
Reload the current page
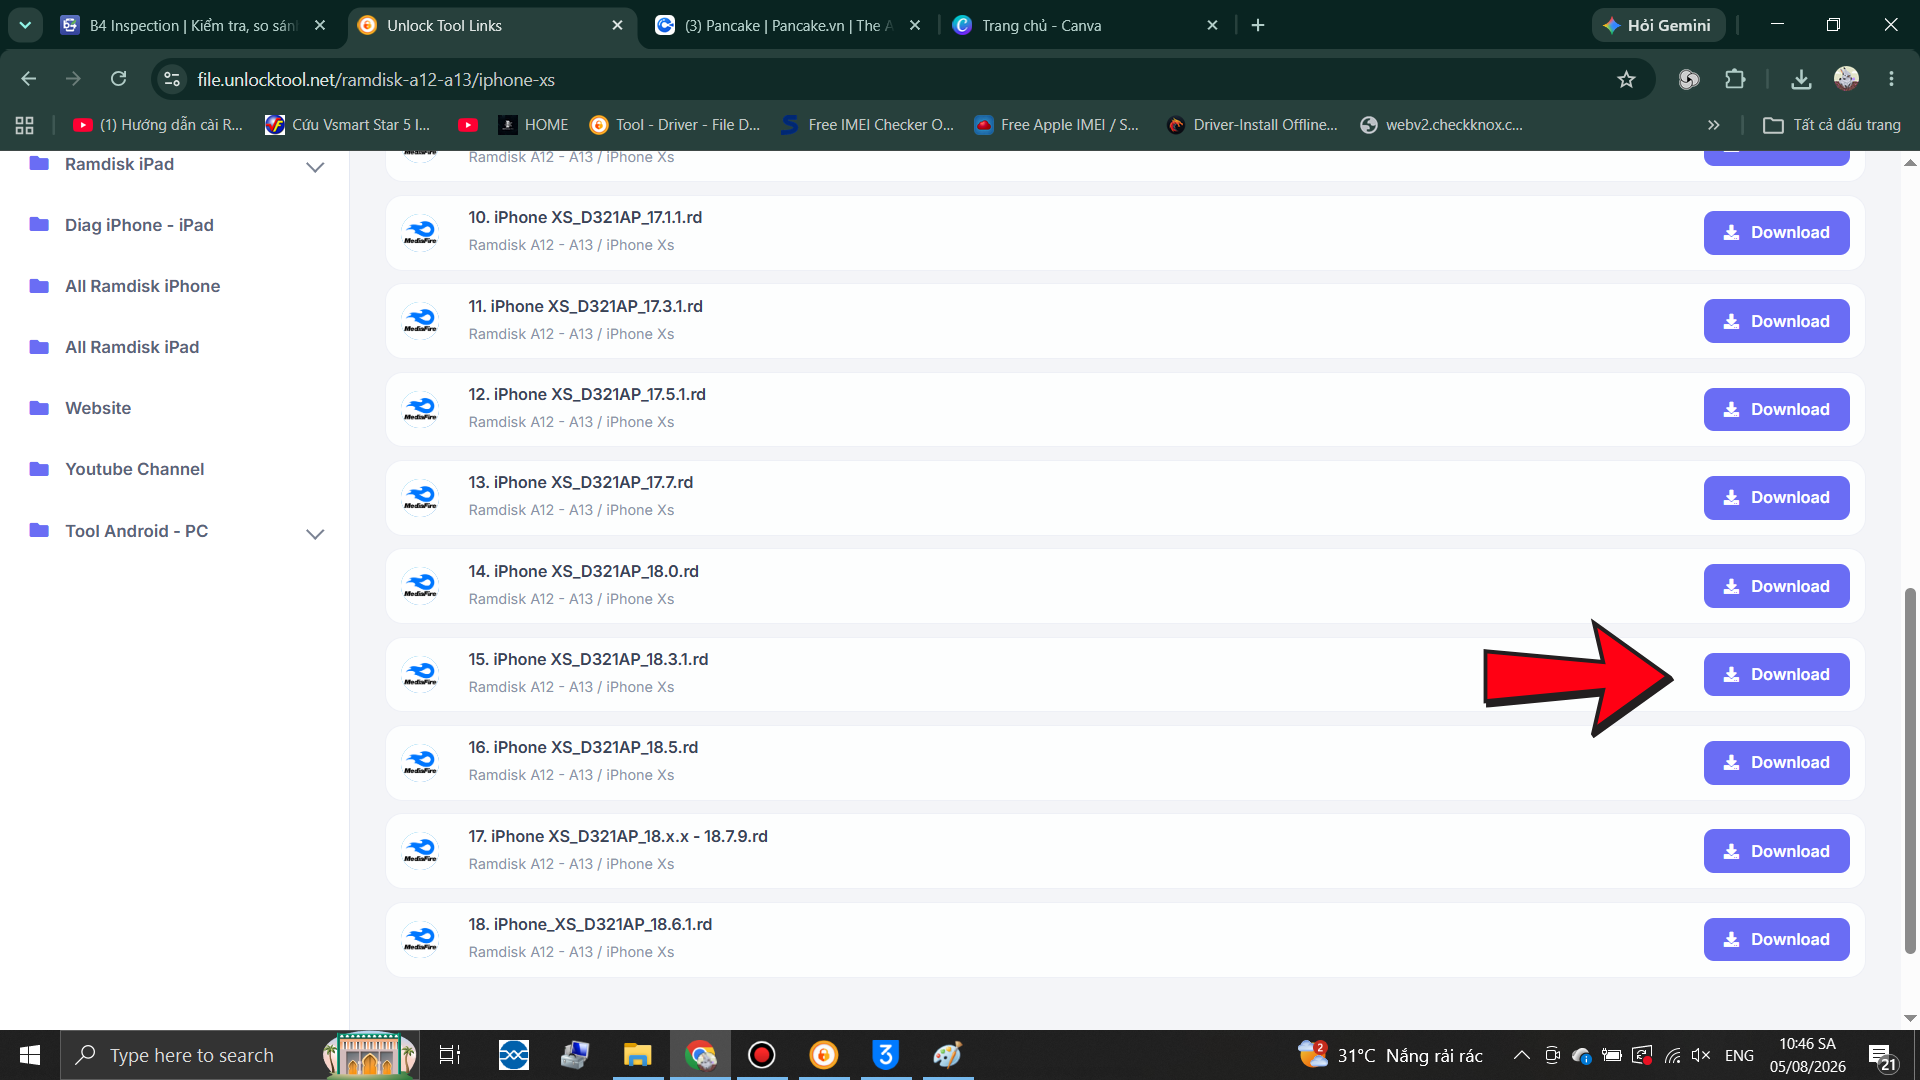[118, 79]
